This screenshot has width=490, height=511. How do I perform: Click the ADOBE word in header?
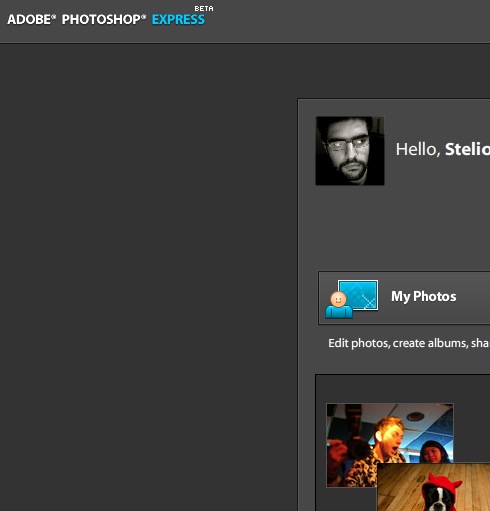coord(29,20)
